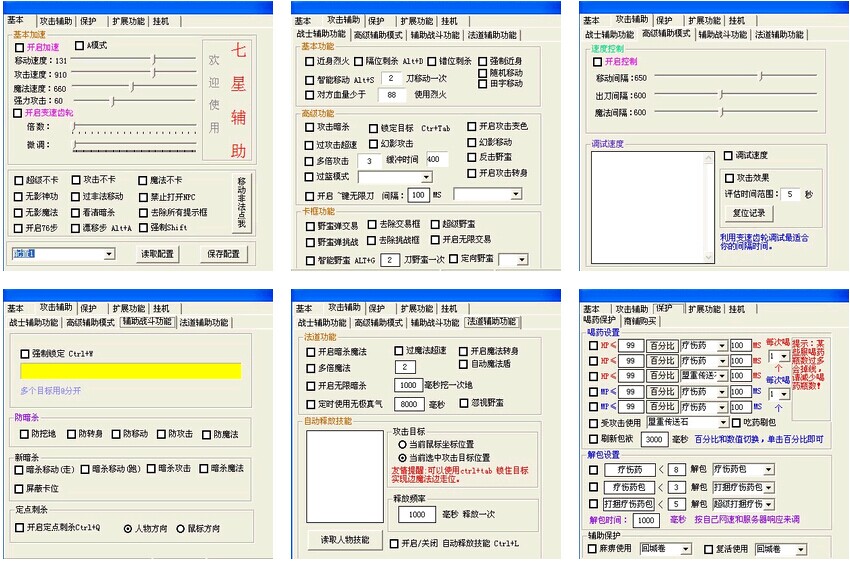Click the 刷新包袱 3000 field
850x561 pixels.
coord(654,440)
